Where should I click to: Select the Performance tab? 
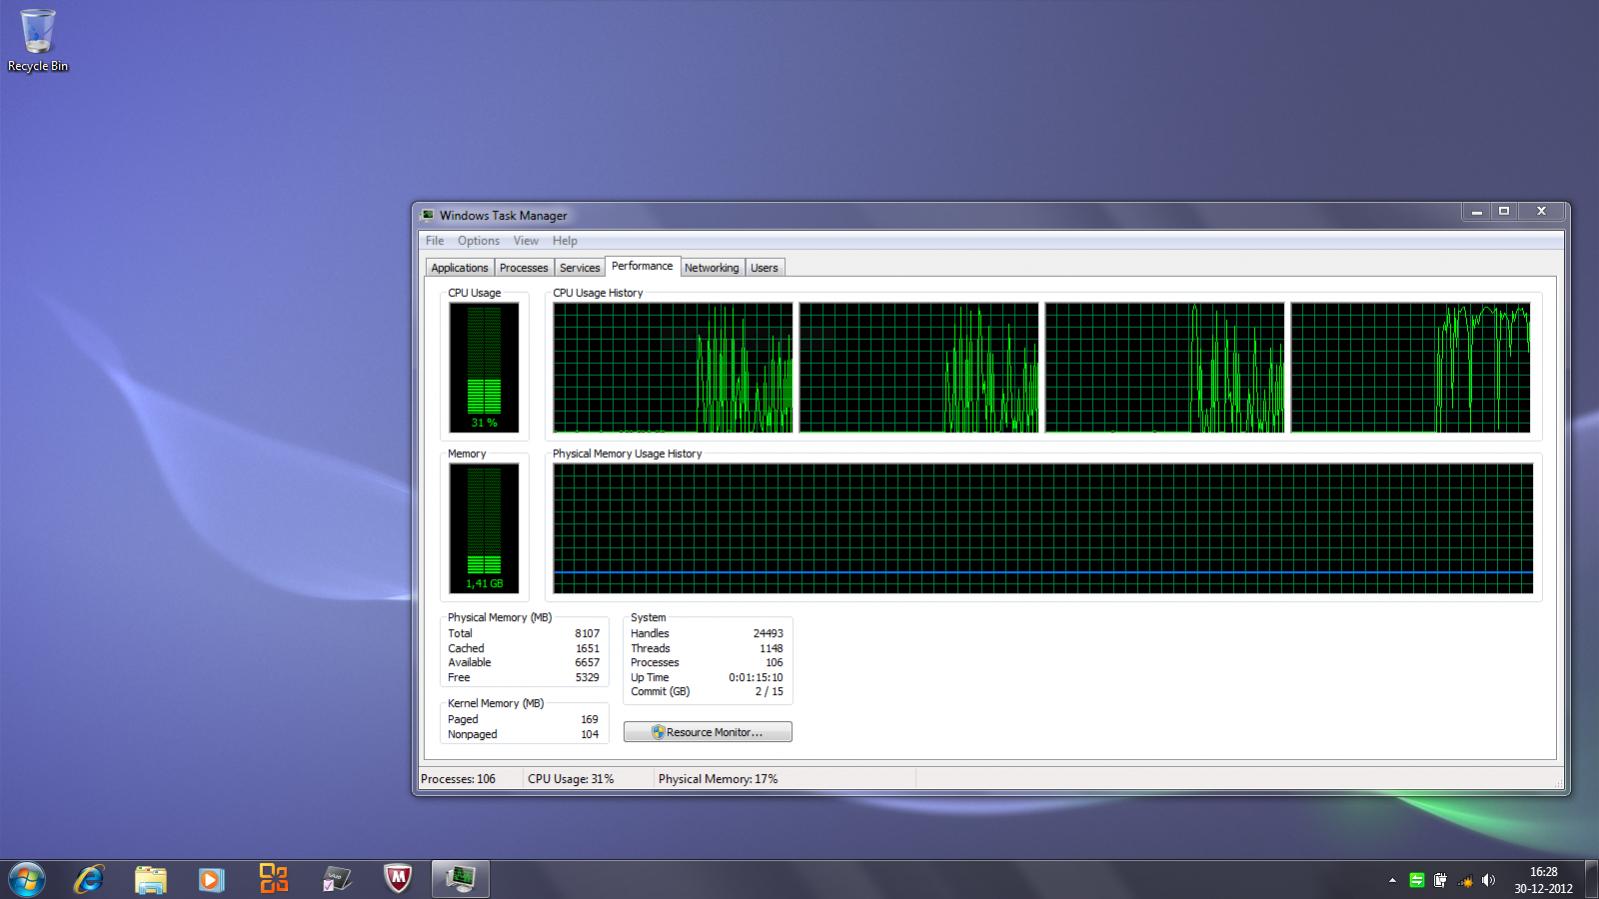point(642,266)
